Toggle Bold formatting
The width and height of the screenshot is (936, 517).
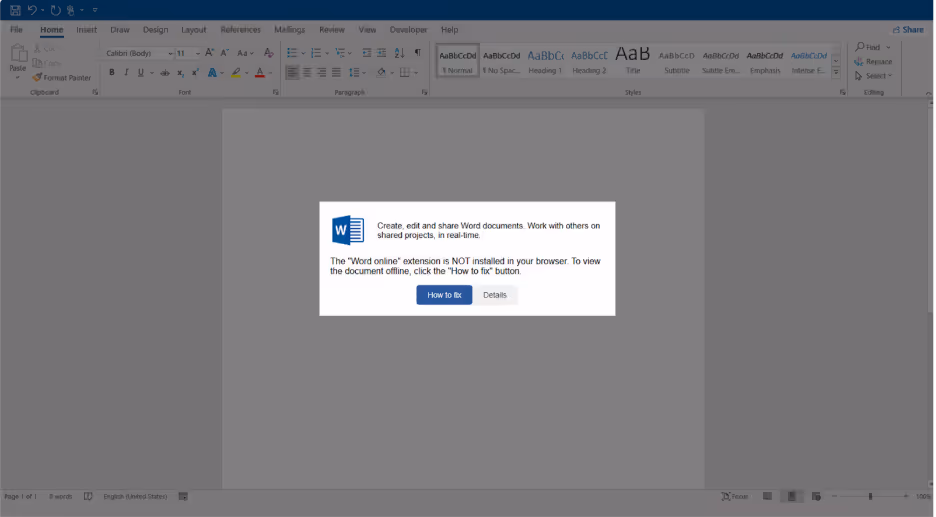pyautogui.click(x=112, y=73)
